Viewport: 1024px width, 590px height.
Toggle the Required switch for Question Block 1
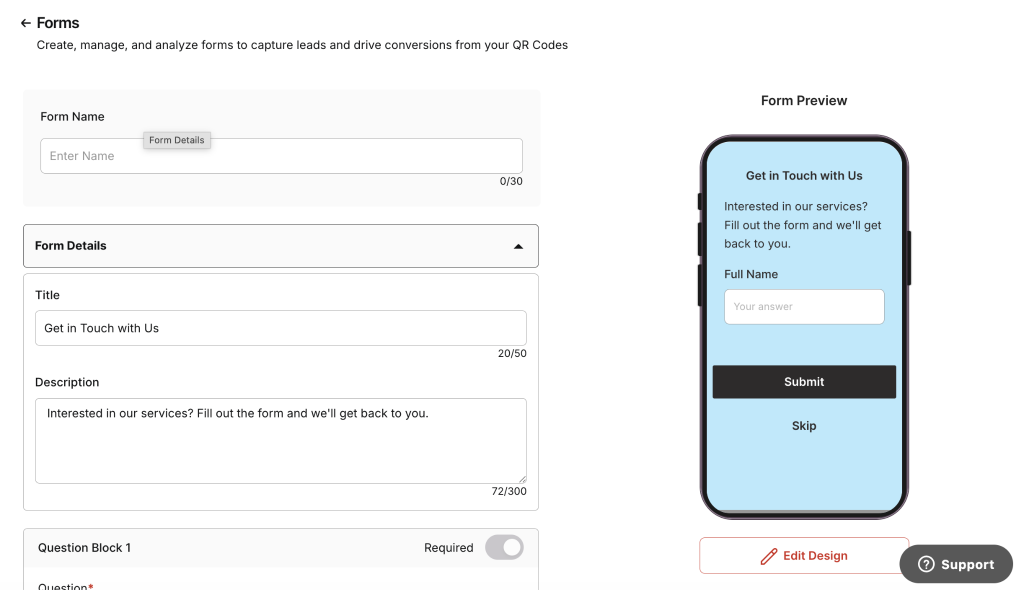coord(504,548)
